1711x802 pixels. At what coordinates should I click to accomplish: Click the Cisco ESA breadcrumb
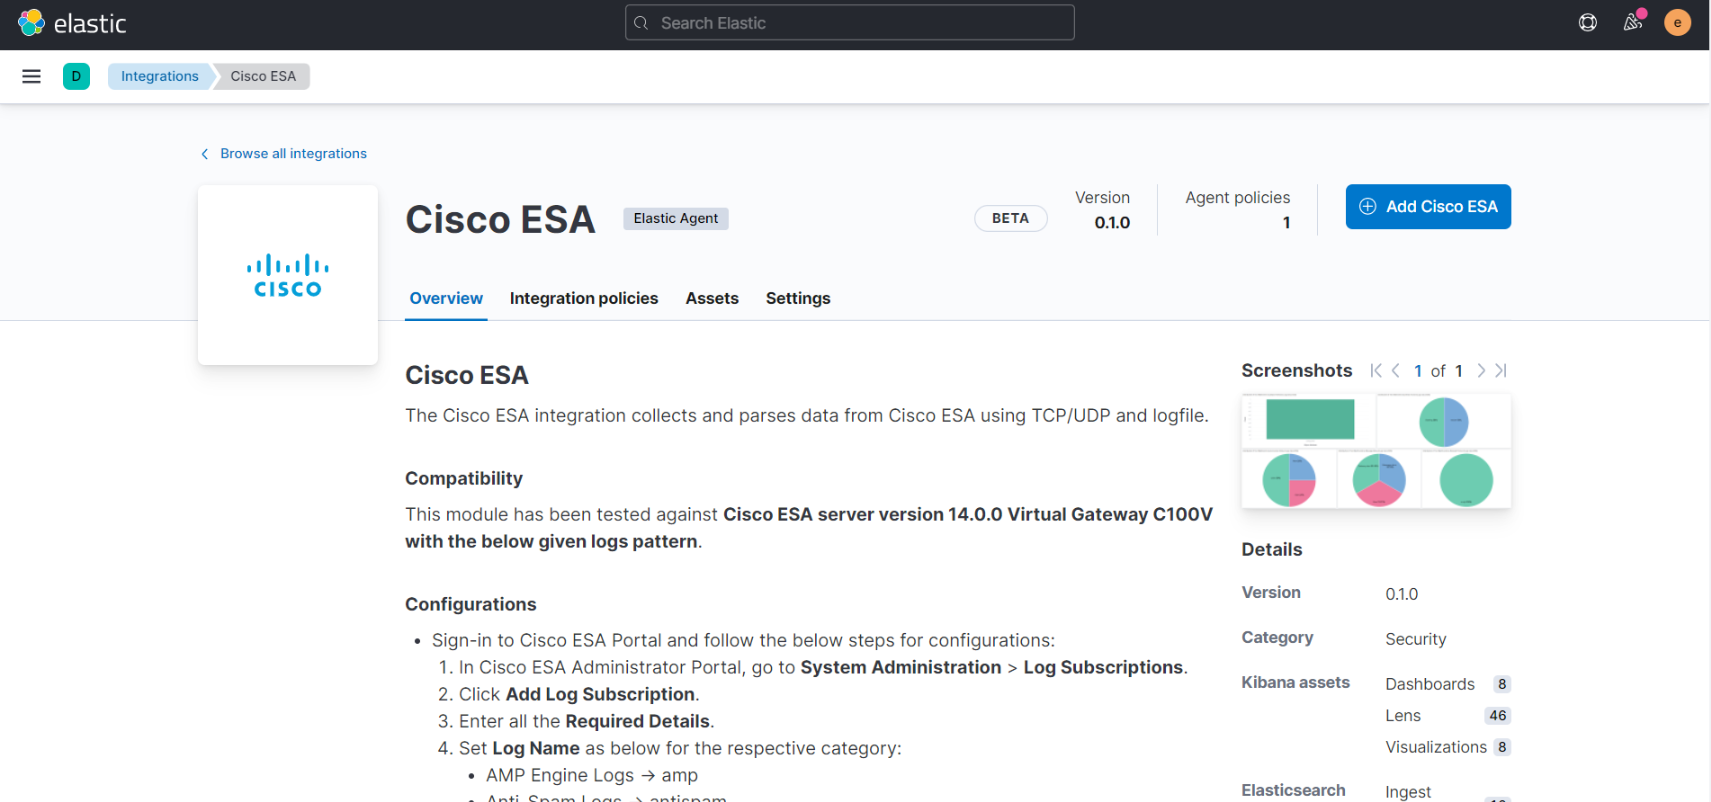(263, 76)
